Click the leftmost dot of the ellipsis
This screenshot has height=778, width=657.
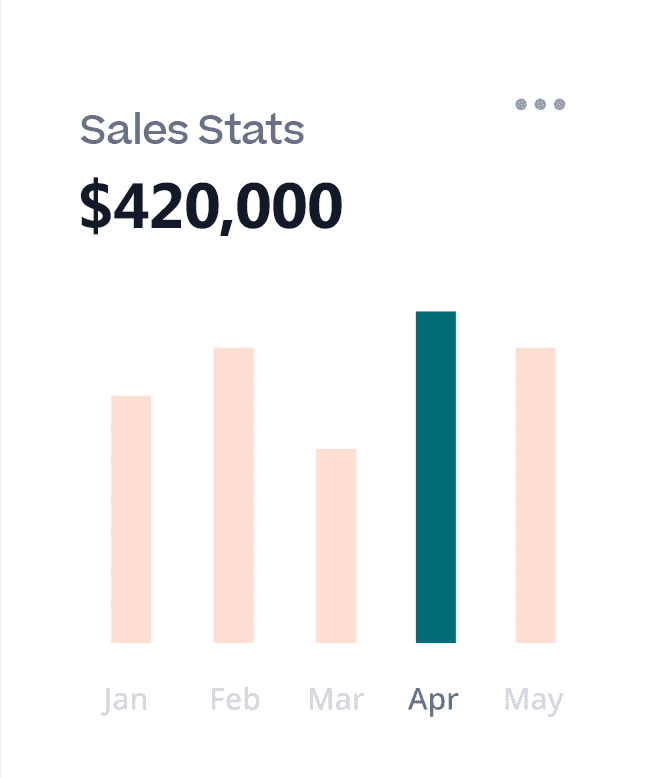pos(521,104)
